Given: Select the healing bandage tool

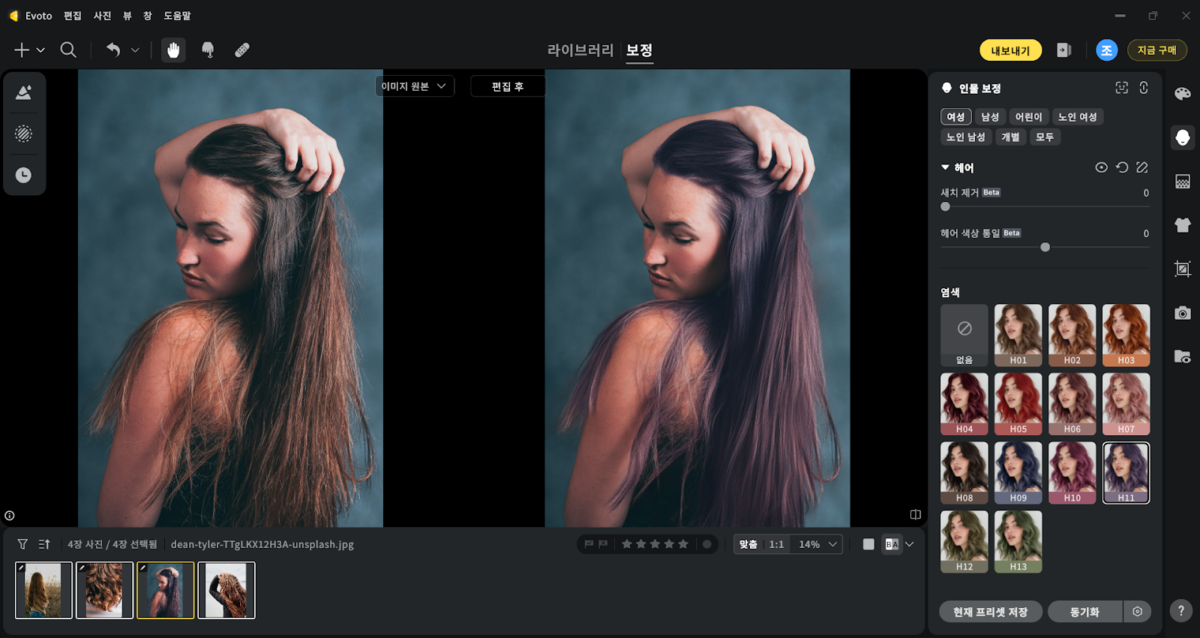Looking at the screenshot, I should pos(242,50).
